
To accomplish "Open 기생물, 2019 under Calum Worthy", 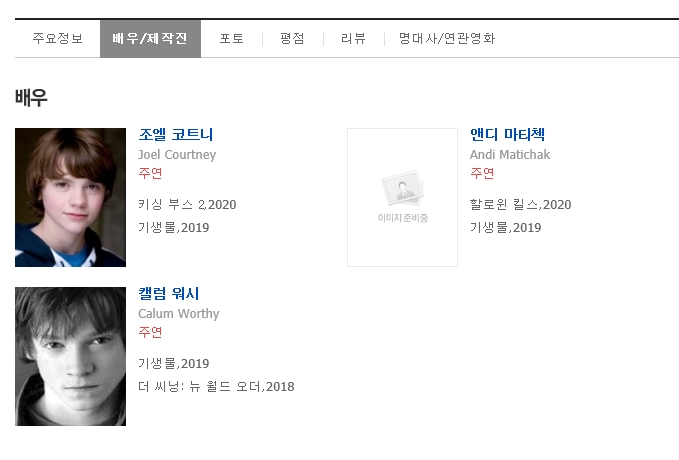I will 174,363.
